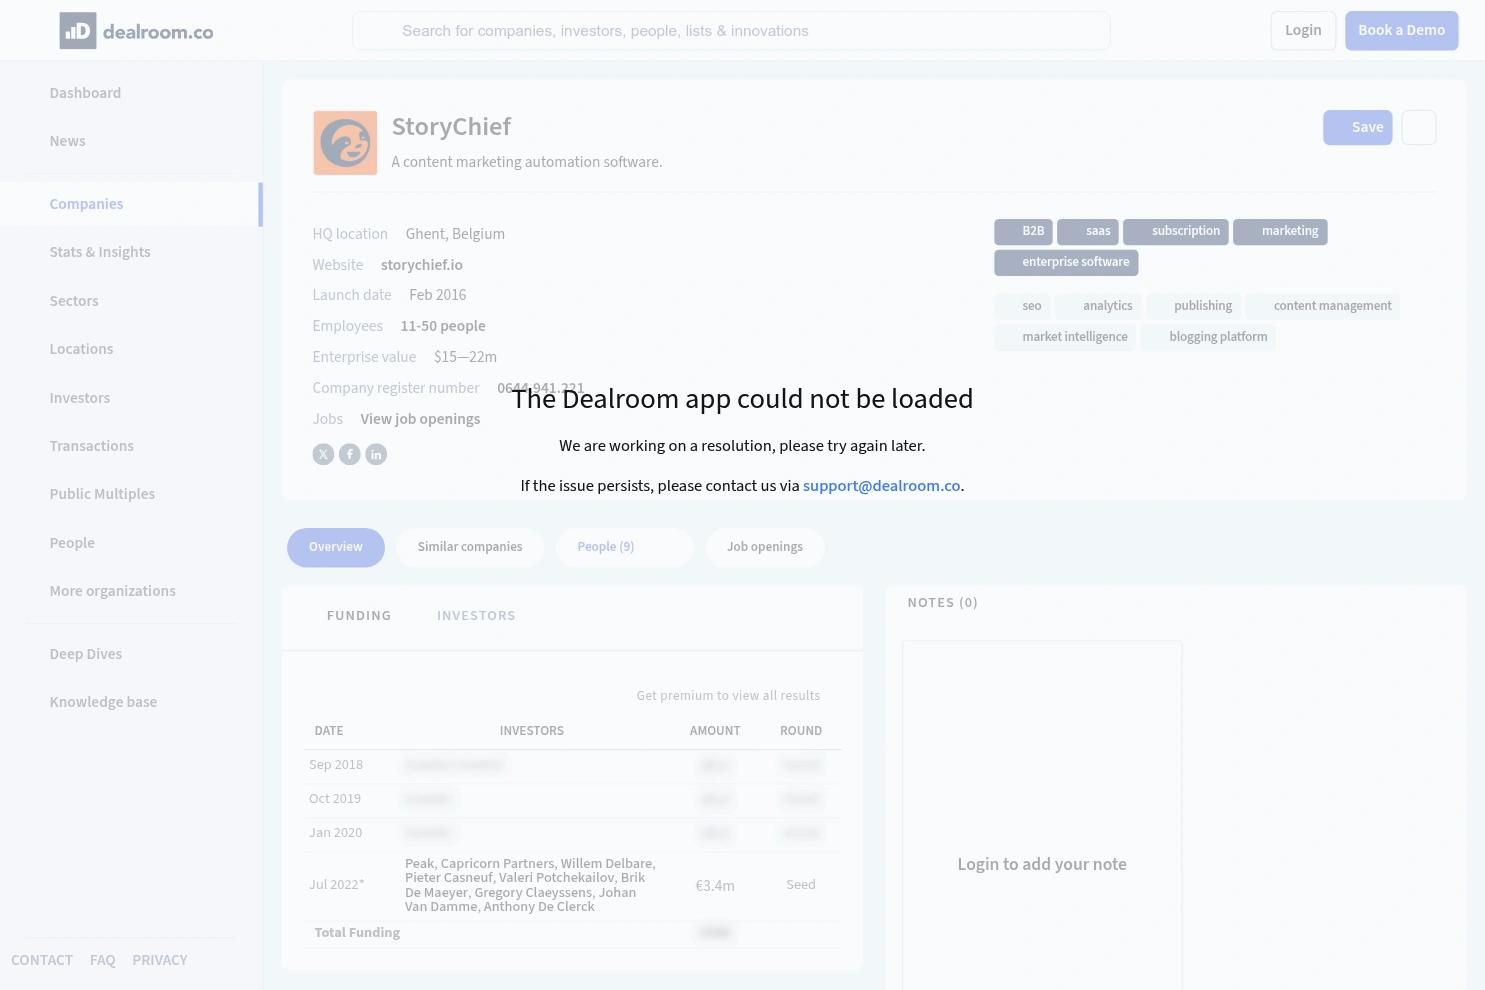Viewport: 1485px width, 990px height.
Task: Open People in the sidebar
Action: click(72, 543)
